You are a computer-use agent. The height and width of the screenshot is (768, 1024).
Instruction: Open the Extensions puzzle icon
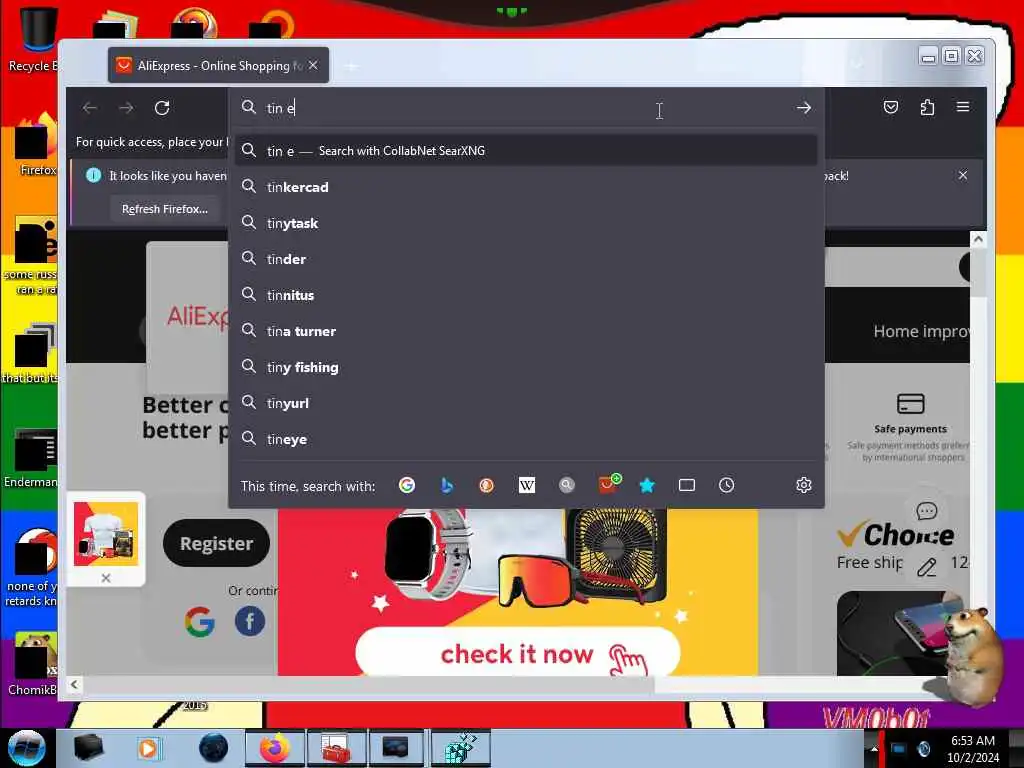[x=927, y=107]
